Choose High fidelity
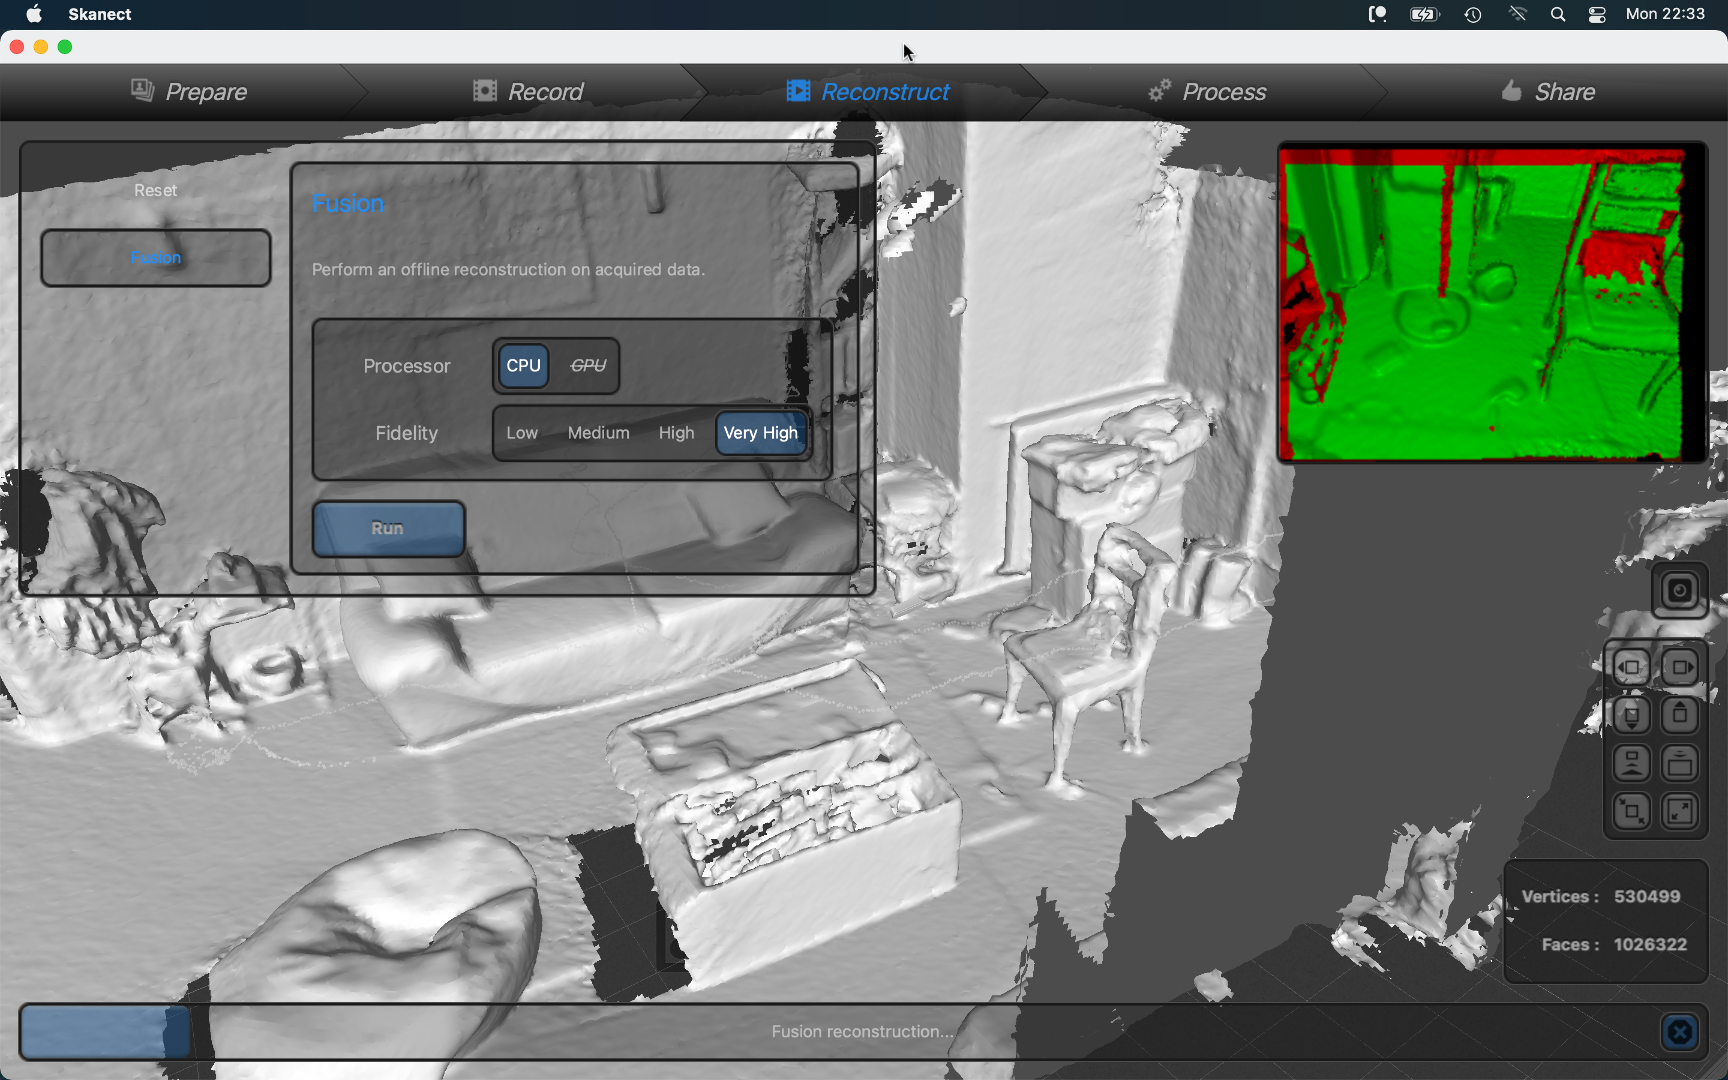Screen dimensions: 1728x1080 (x=676, y=433)
